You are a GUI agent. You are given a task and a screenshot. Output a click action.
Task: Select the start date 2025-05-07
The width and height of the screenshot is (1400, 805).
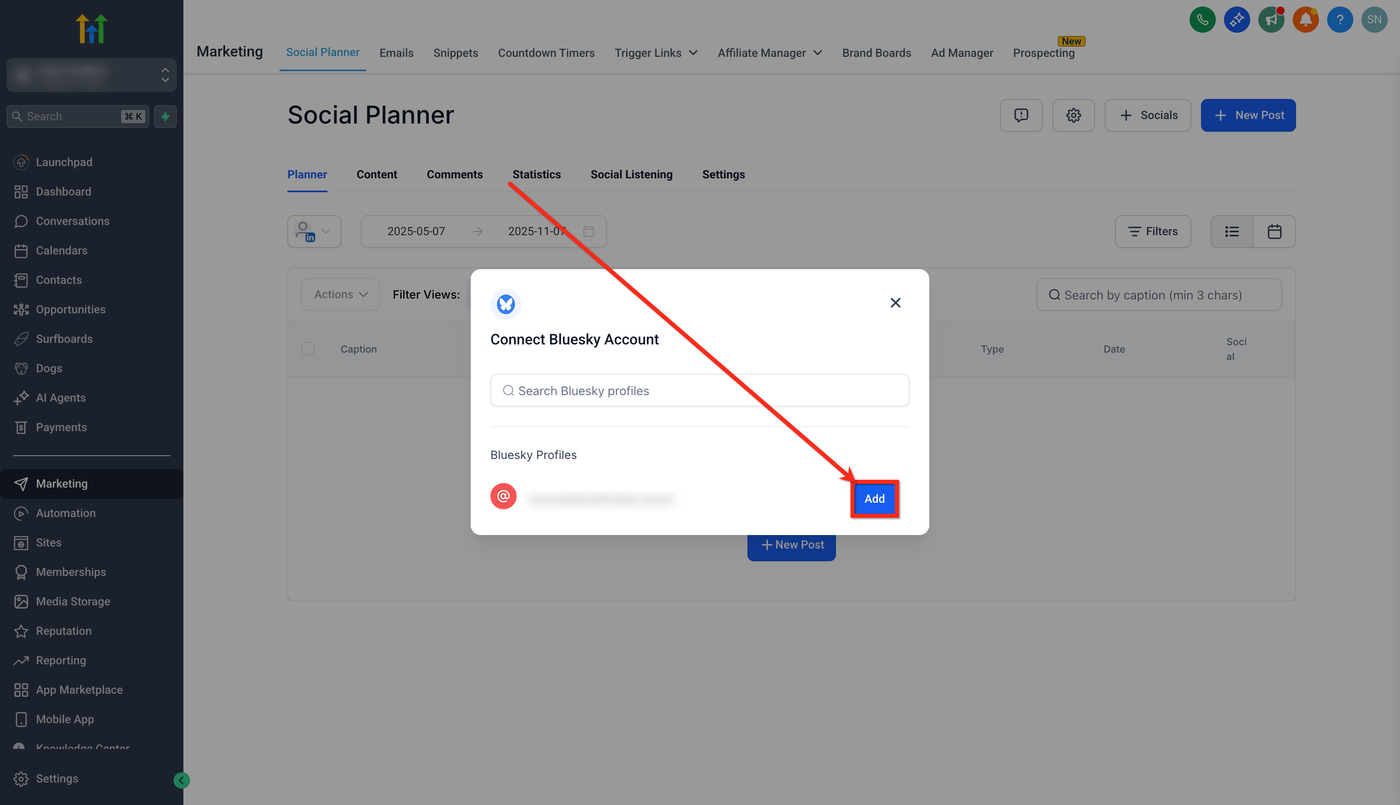(x=416, y=231)
